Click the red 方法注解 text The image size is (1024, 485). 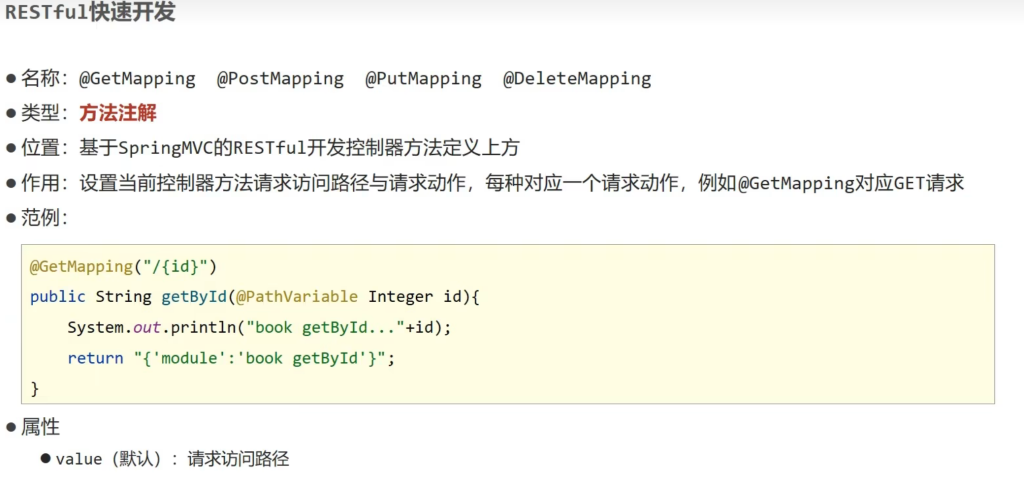click(118, 113)
